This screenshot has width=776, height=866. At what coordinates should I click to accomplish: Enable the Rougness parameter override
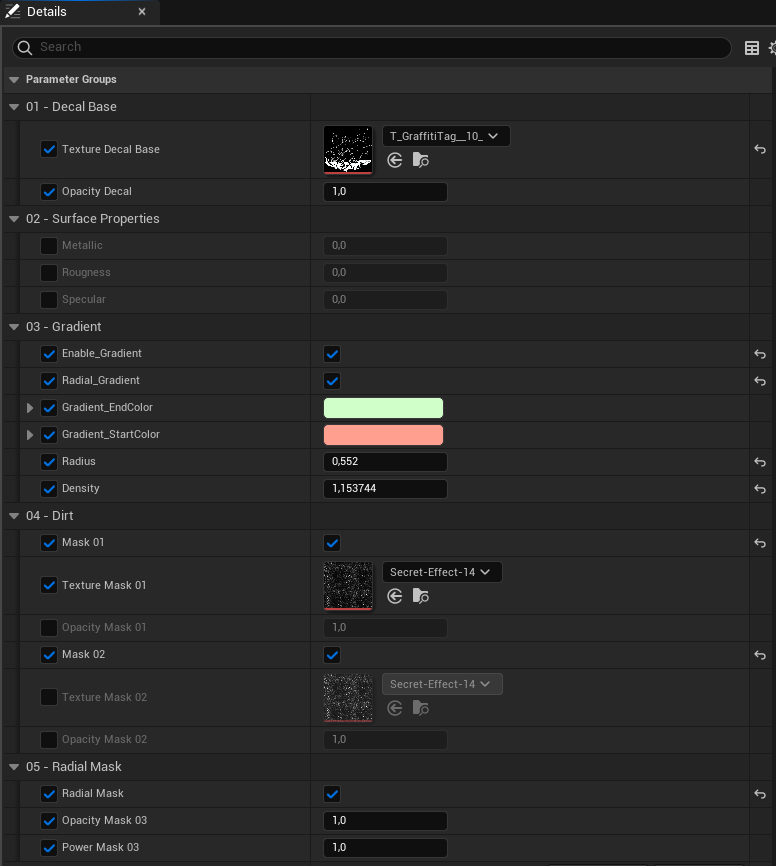point(49,273)
